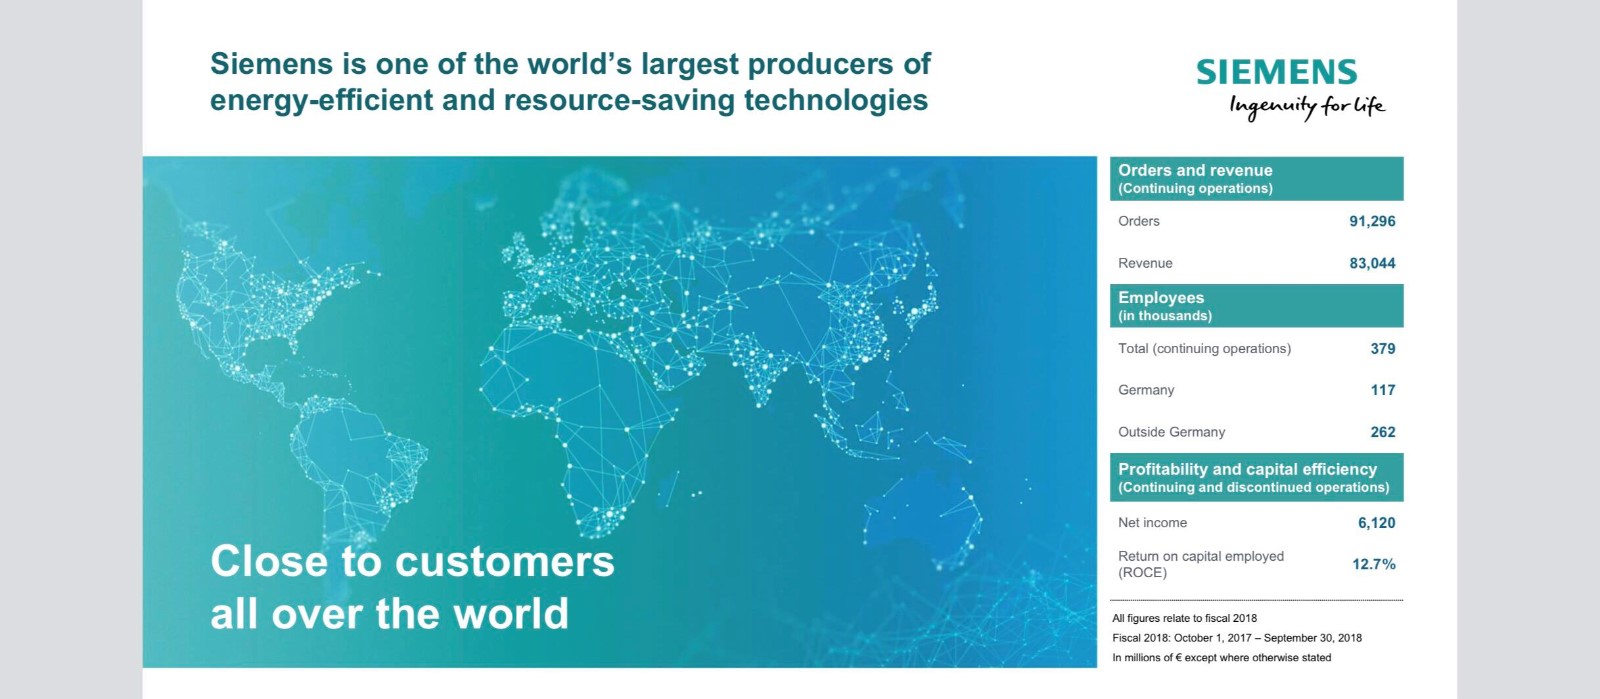The image size is (1600, 699).
Task: Click 'Profitability and capital efficiency' header
Action: point(1247,469)
